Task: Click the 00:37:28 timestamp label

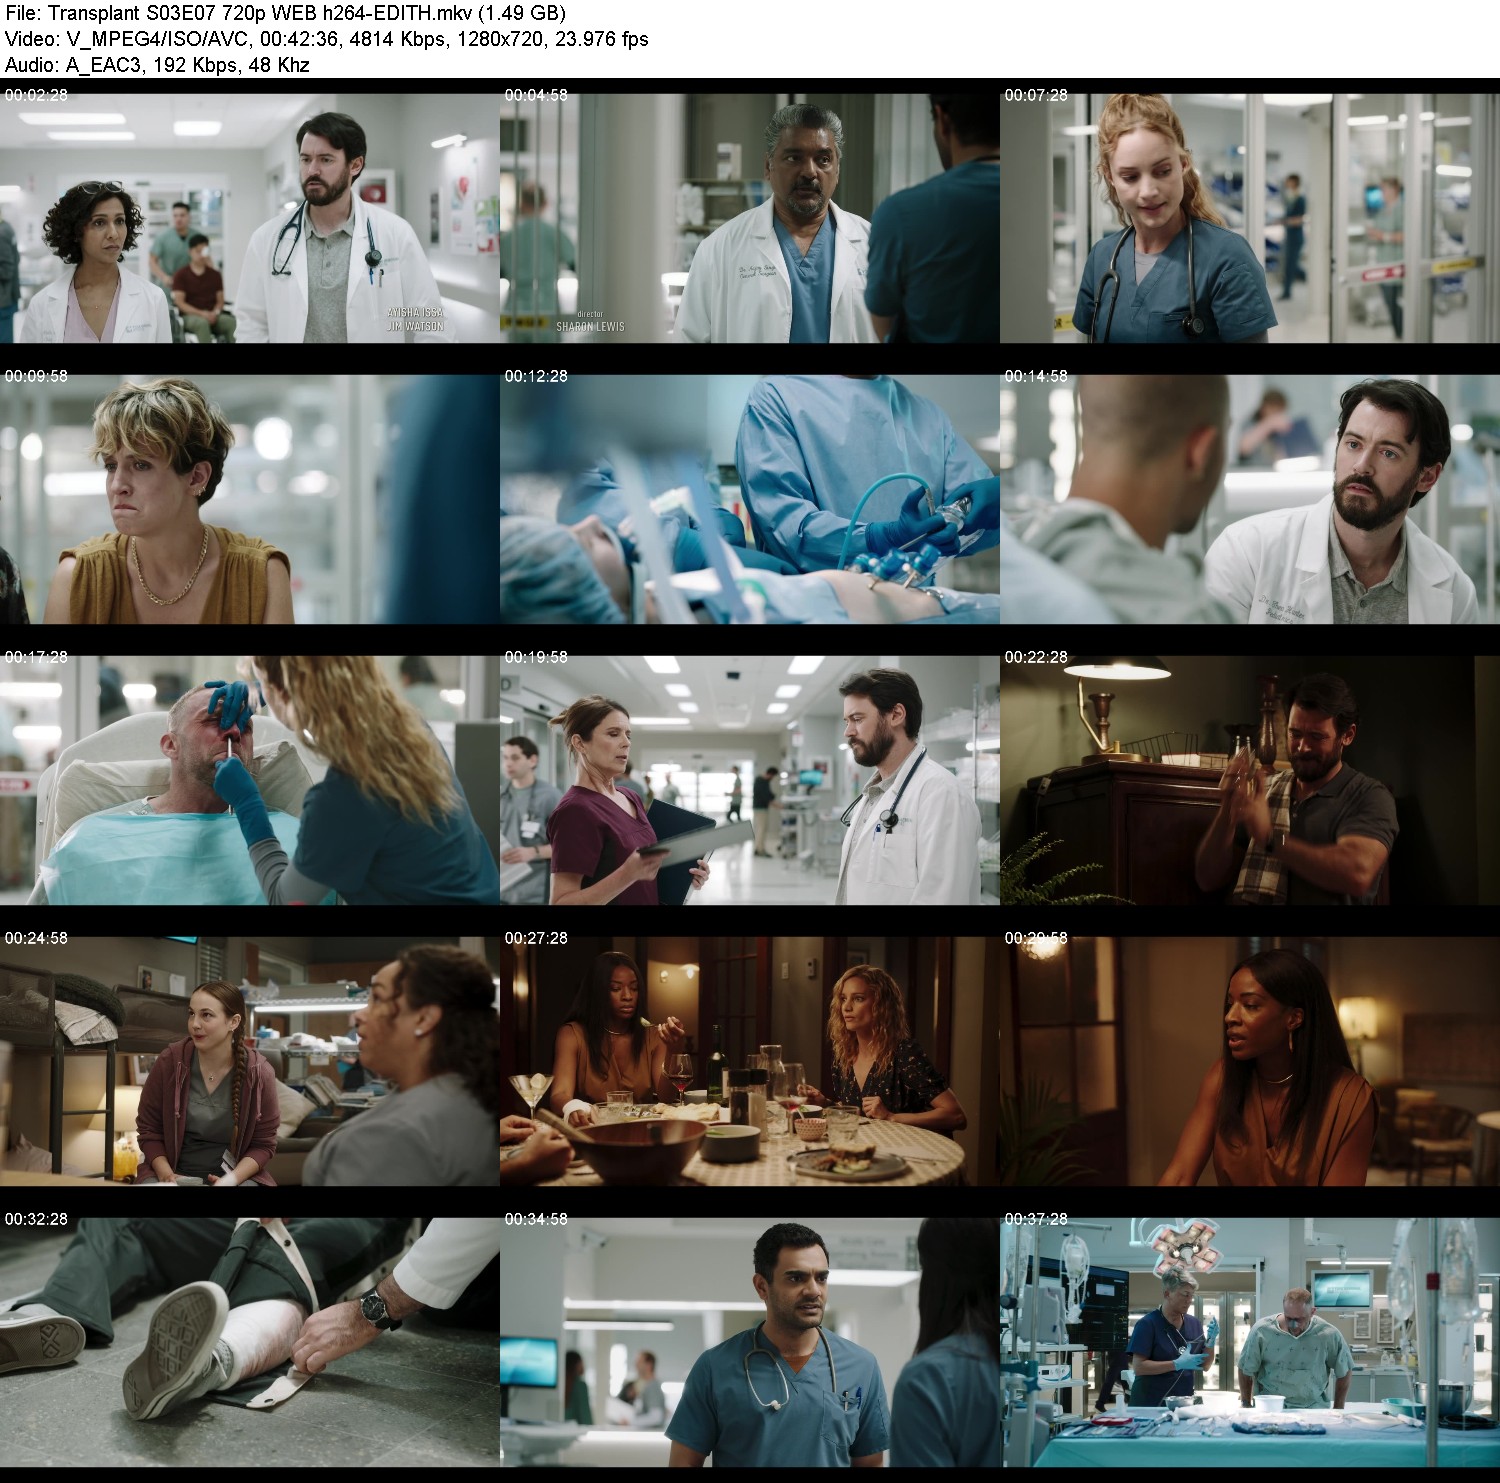Action: pyautogui.click(x=1036, y=1219)
